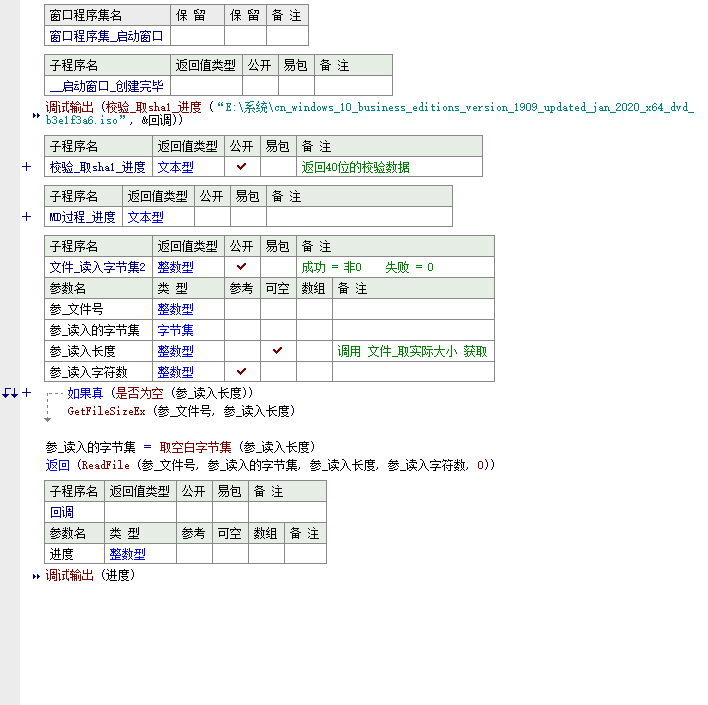
Task: Click 字节集 type of 参_读入的字节集
Action: pos(176,330)
